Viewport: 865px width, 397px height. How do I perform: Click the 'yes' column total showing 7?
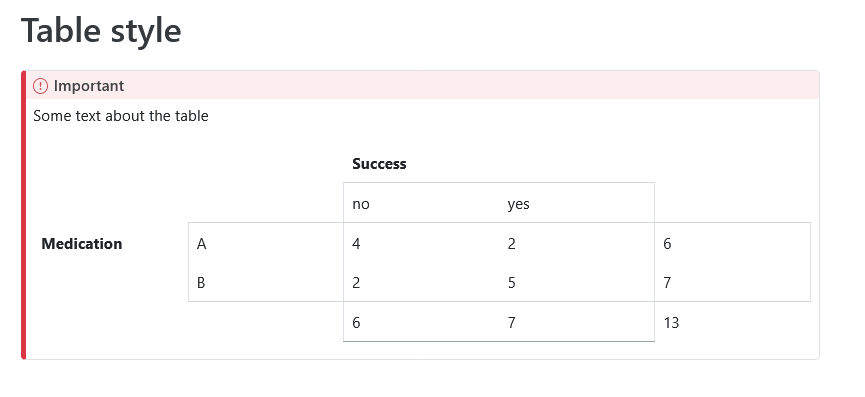click(x=576, y=322)
